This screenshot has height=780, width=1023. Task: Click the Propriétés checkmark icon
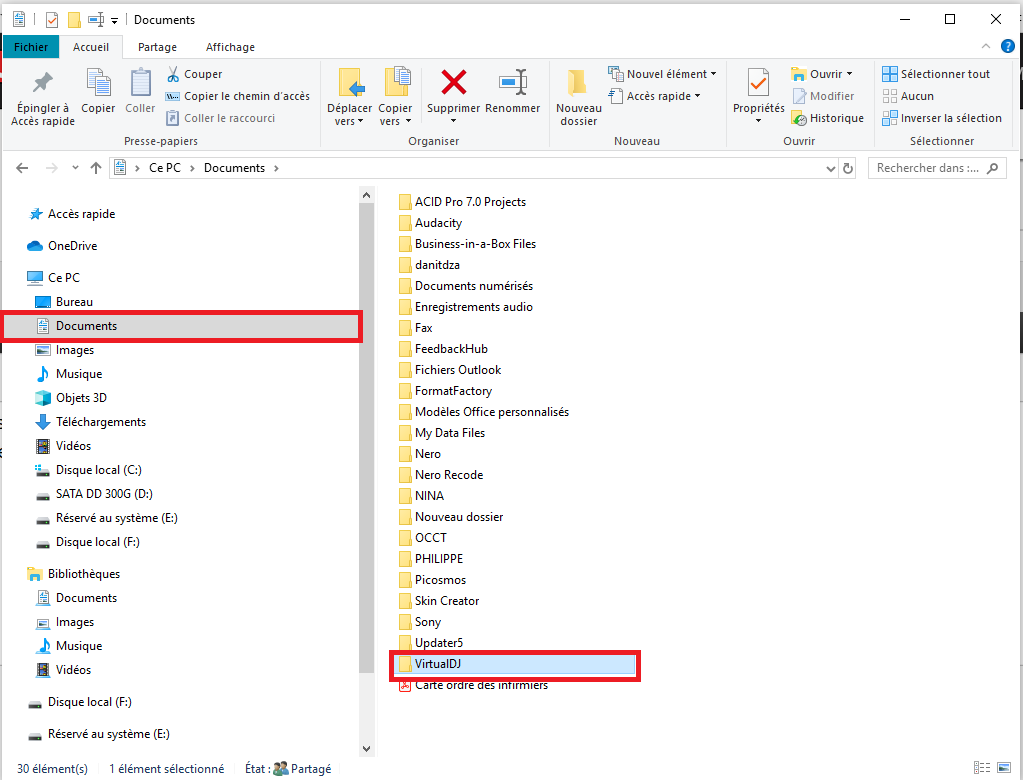pyautogui.click(x=758, y=83)
